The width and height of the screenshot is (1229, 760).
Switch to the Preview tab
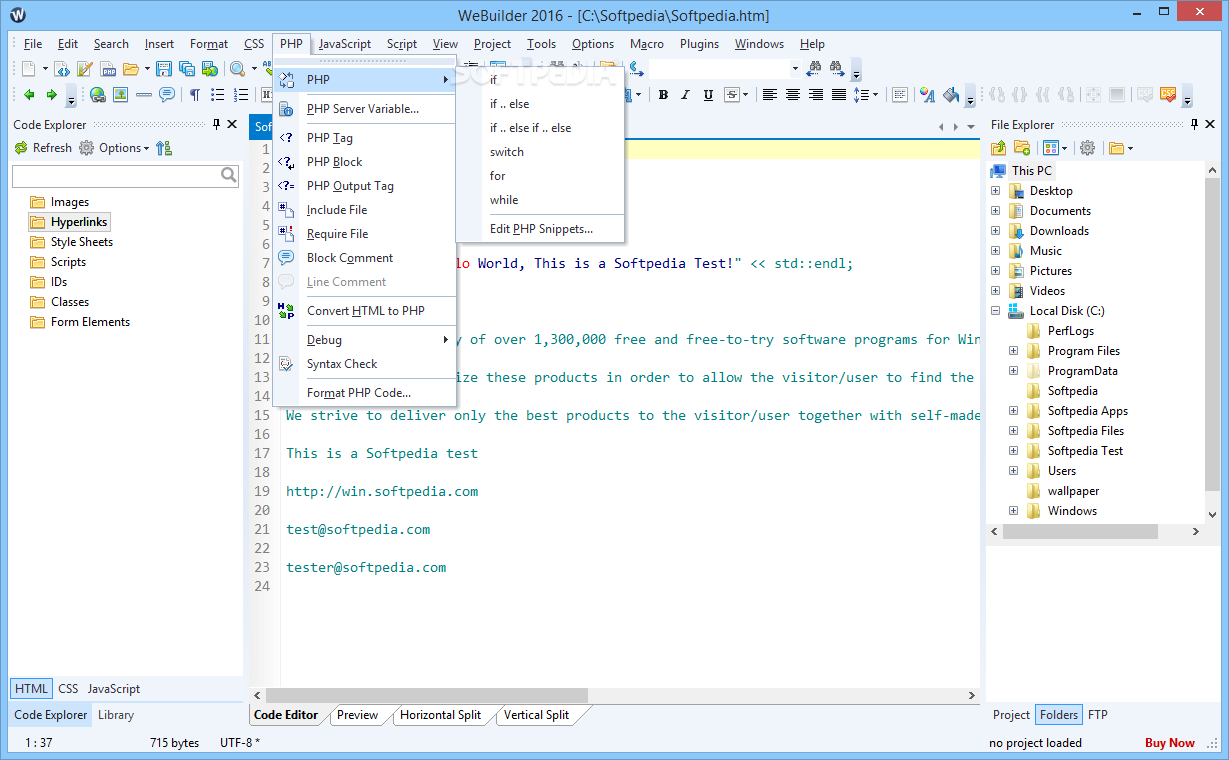357,715
